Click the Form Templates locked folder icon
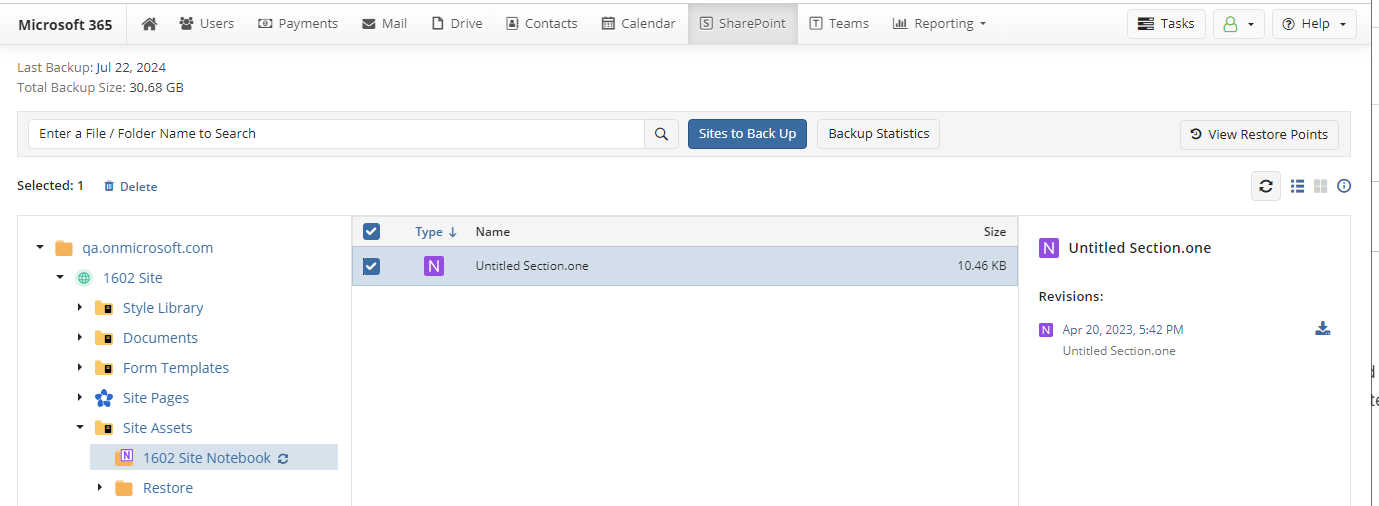This screenshot has height=506, width=1379. click(x=104, y=368)
